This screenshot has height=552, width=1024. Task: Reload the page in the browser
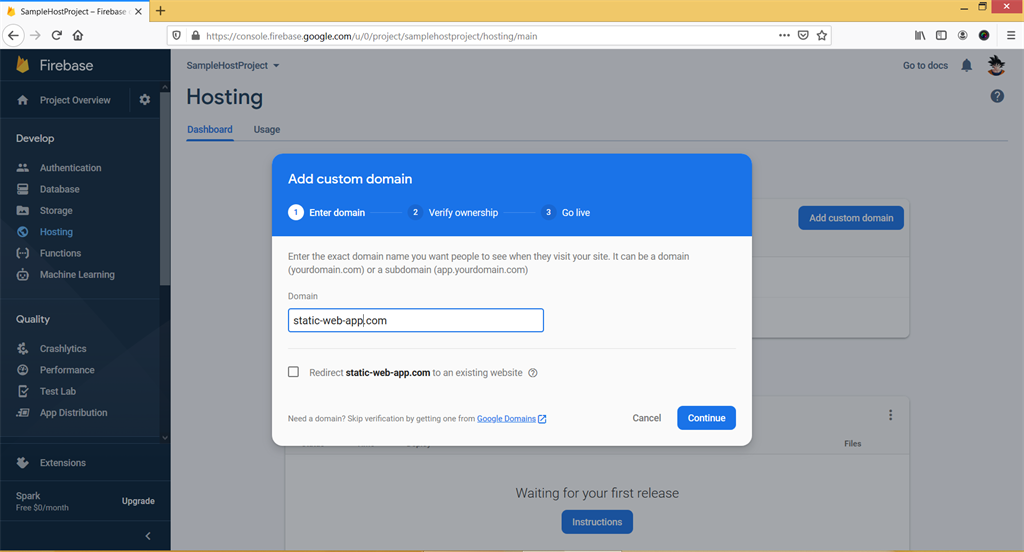pyautogui.click(x=57, y=35)
